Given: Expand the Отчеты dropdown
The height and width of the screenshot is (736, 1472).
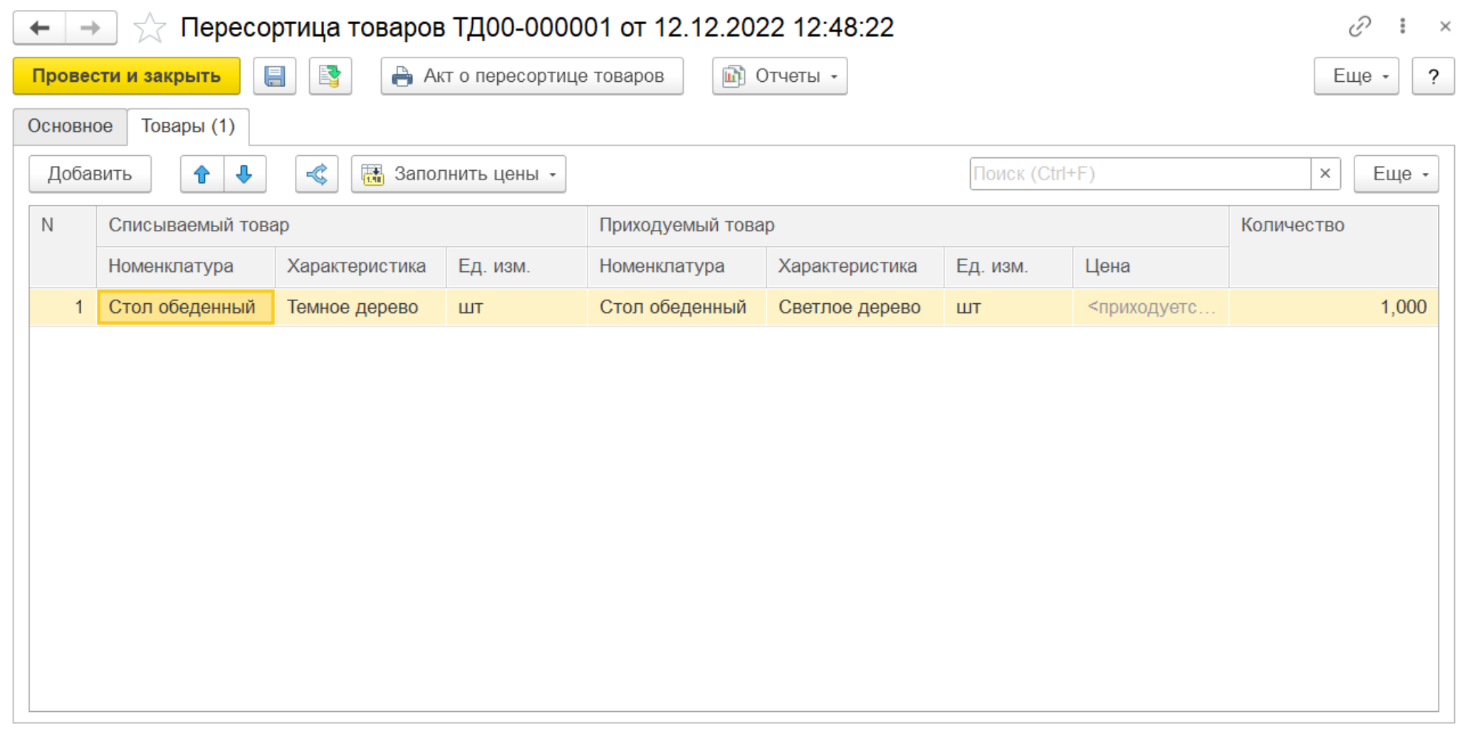Looking at the screenshot, I should click(780, 76).
